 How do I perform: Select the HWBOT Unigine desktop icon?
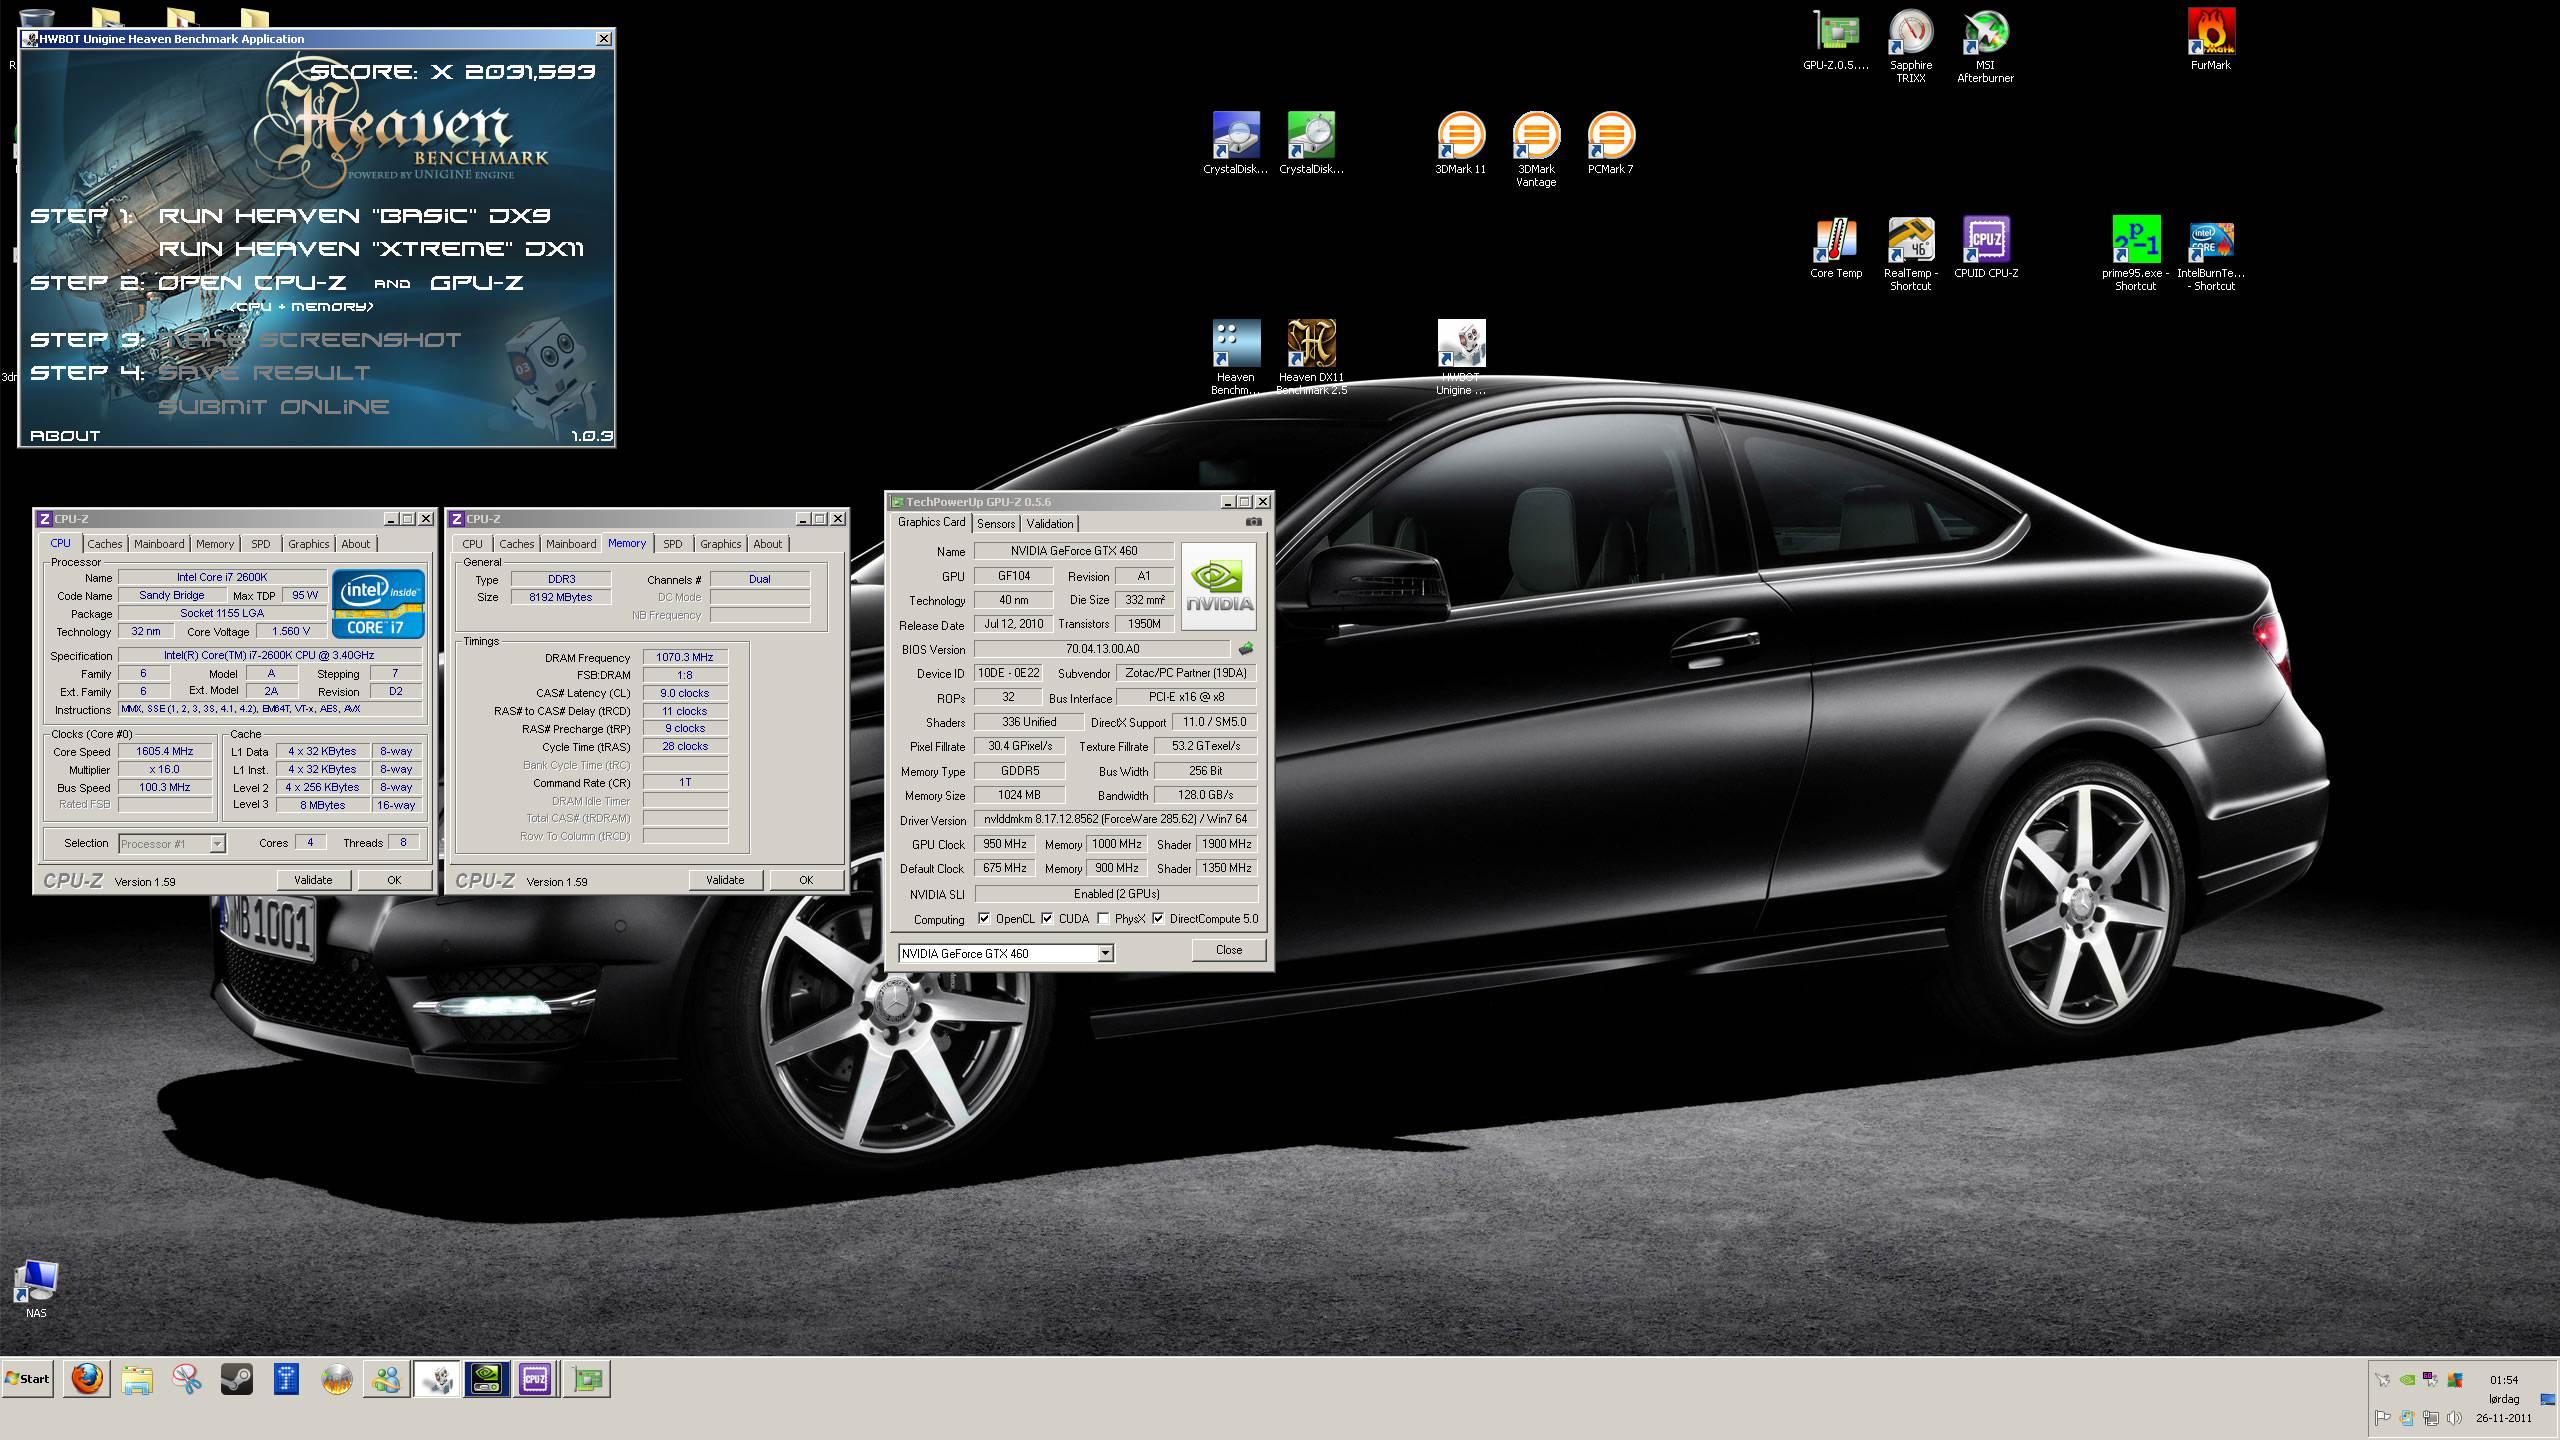point(1461,358)
